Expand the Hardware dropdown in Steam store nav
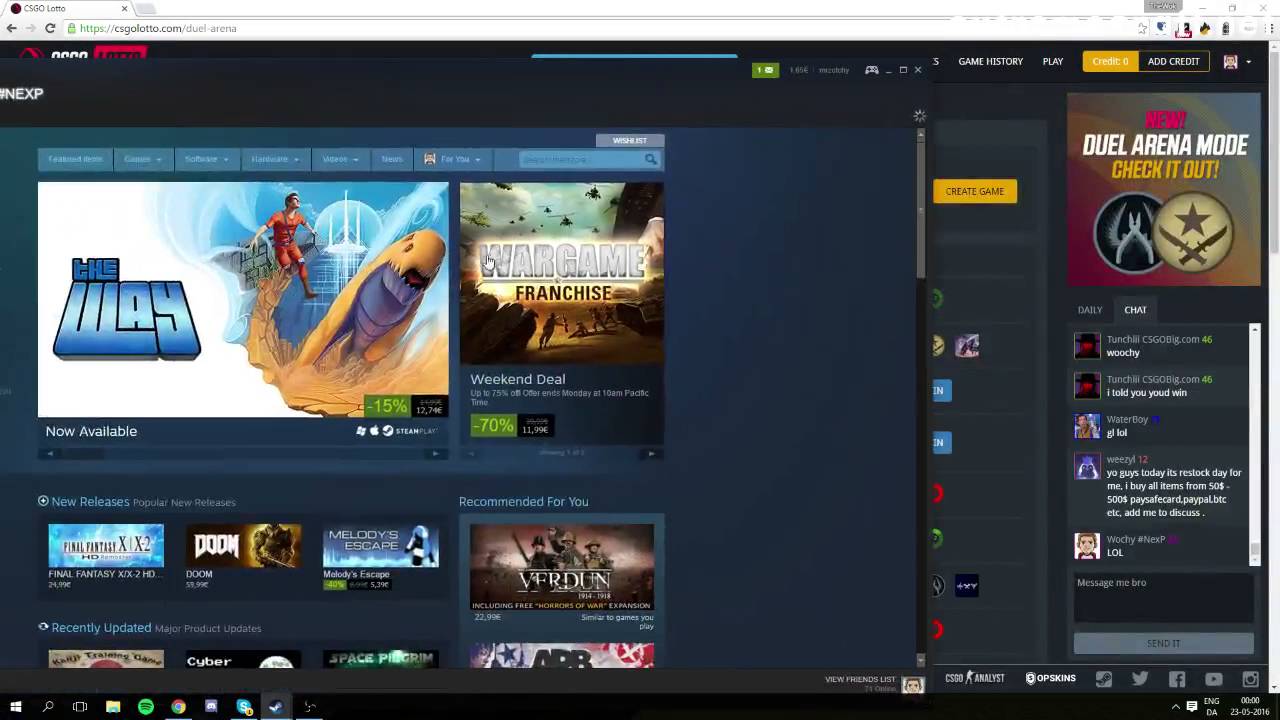This screenshot has width=1280, height=720. [274, 159]
